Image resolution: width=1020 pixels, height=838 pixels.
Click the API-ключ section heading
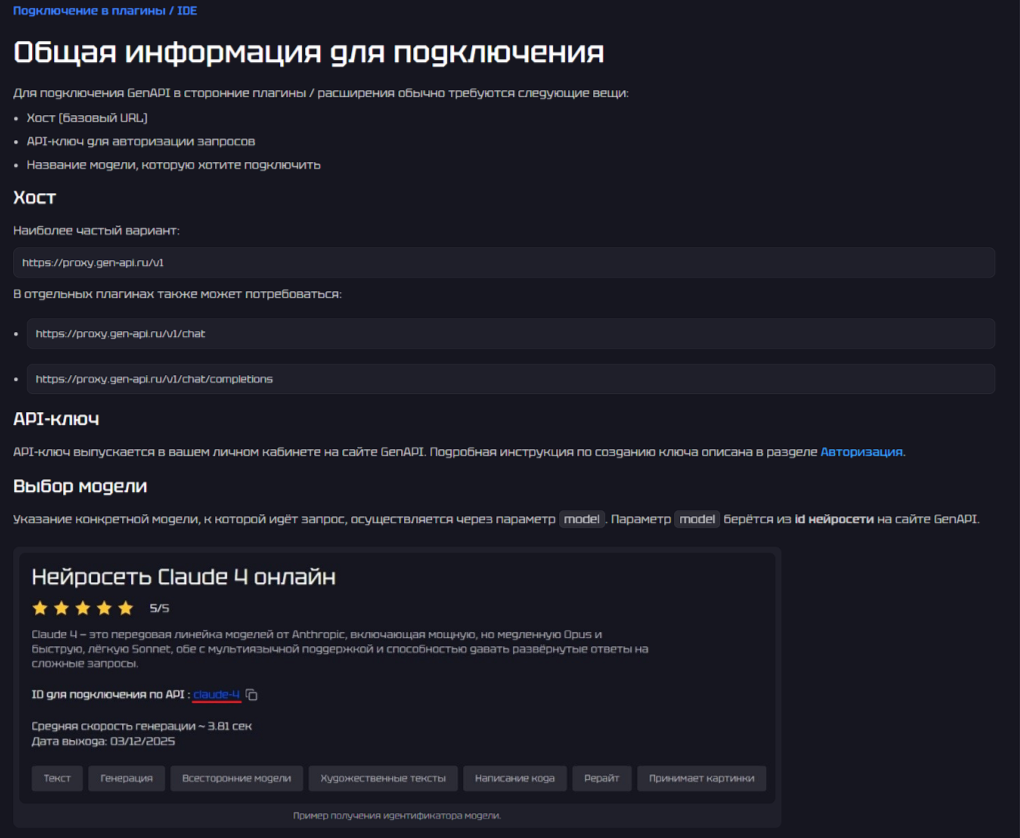[x=56, y=419]
